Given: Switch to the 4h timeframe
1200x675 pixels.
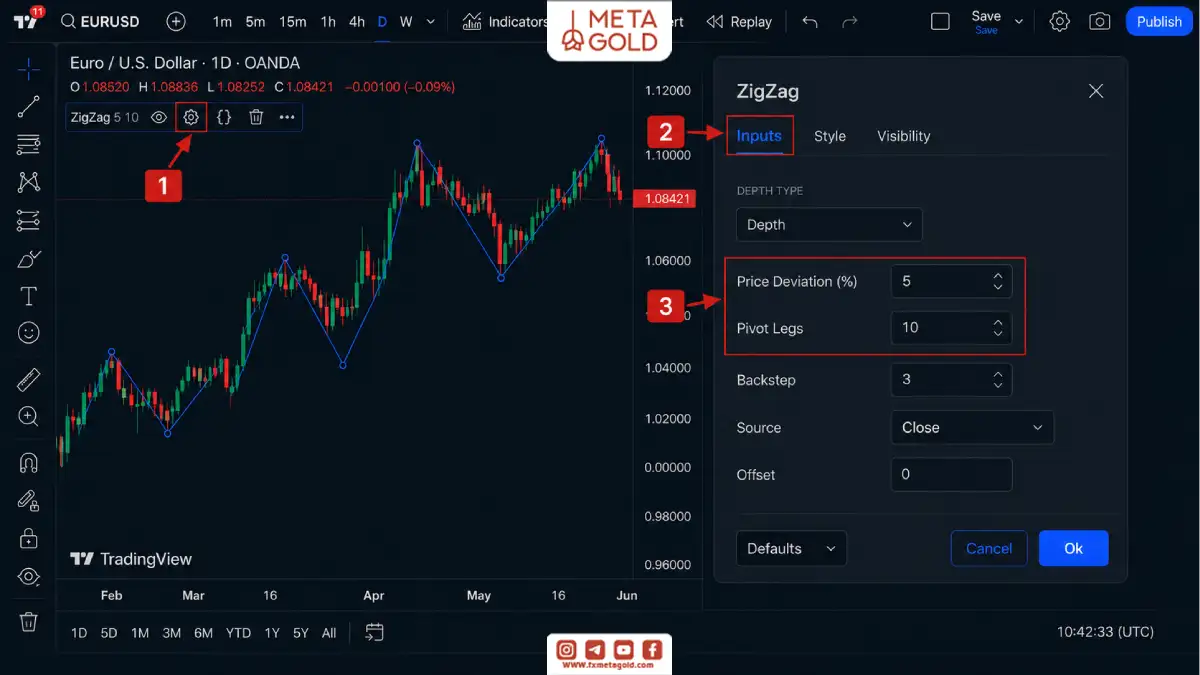Looking at the screenshot, I should coord(356,21).
